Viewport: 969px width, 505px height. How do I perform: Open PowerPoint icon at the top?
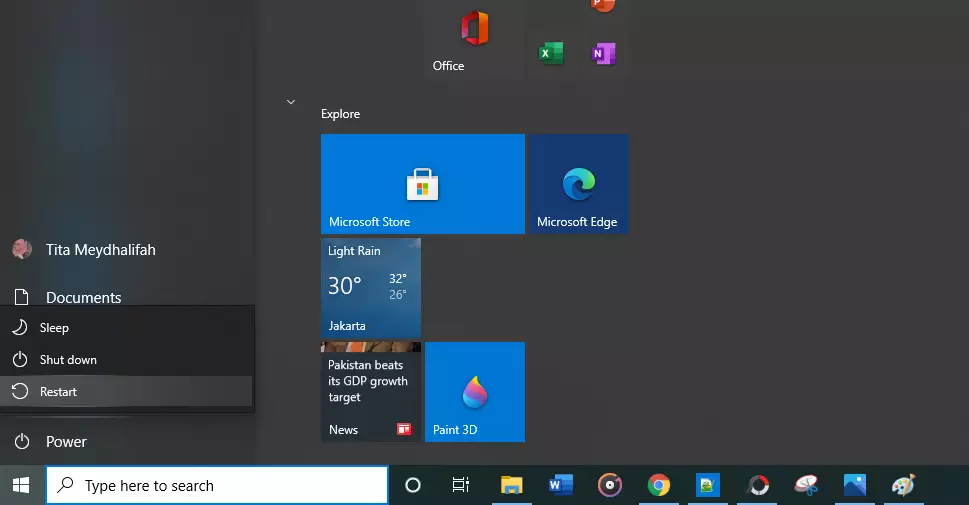(603, 6)
